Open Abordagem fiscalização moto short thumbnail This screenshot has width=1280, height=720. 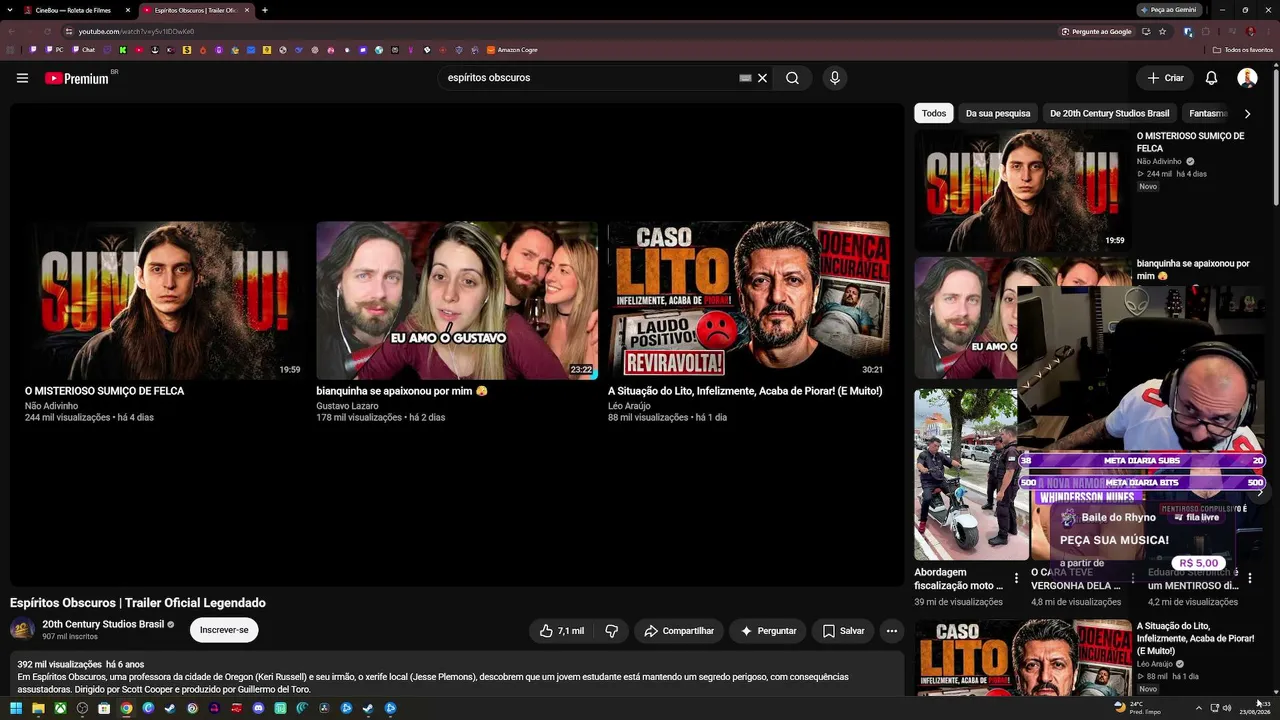[x=971, y=474]
